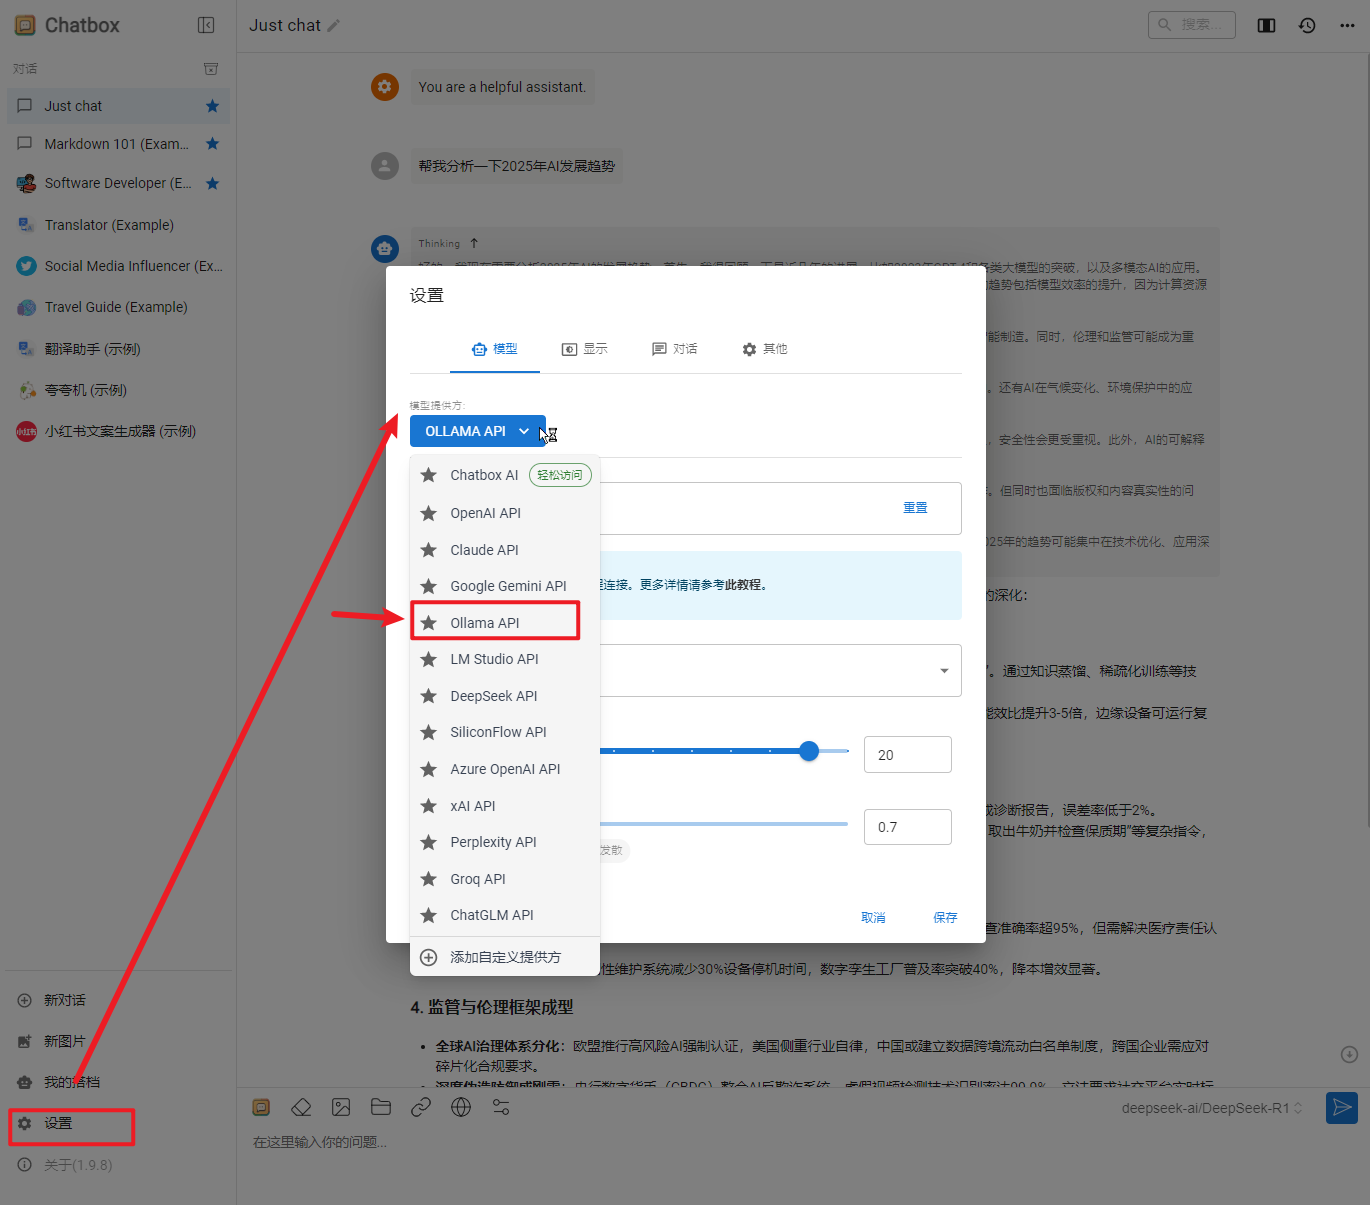Switch to the 模型 settings tab

495,349
